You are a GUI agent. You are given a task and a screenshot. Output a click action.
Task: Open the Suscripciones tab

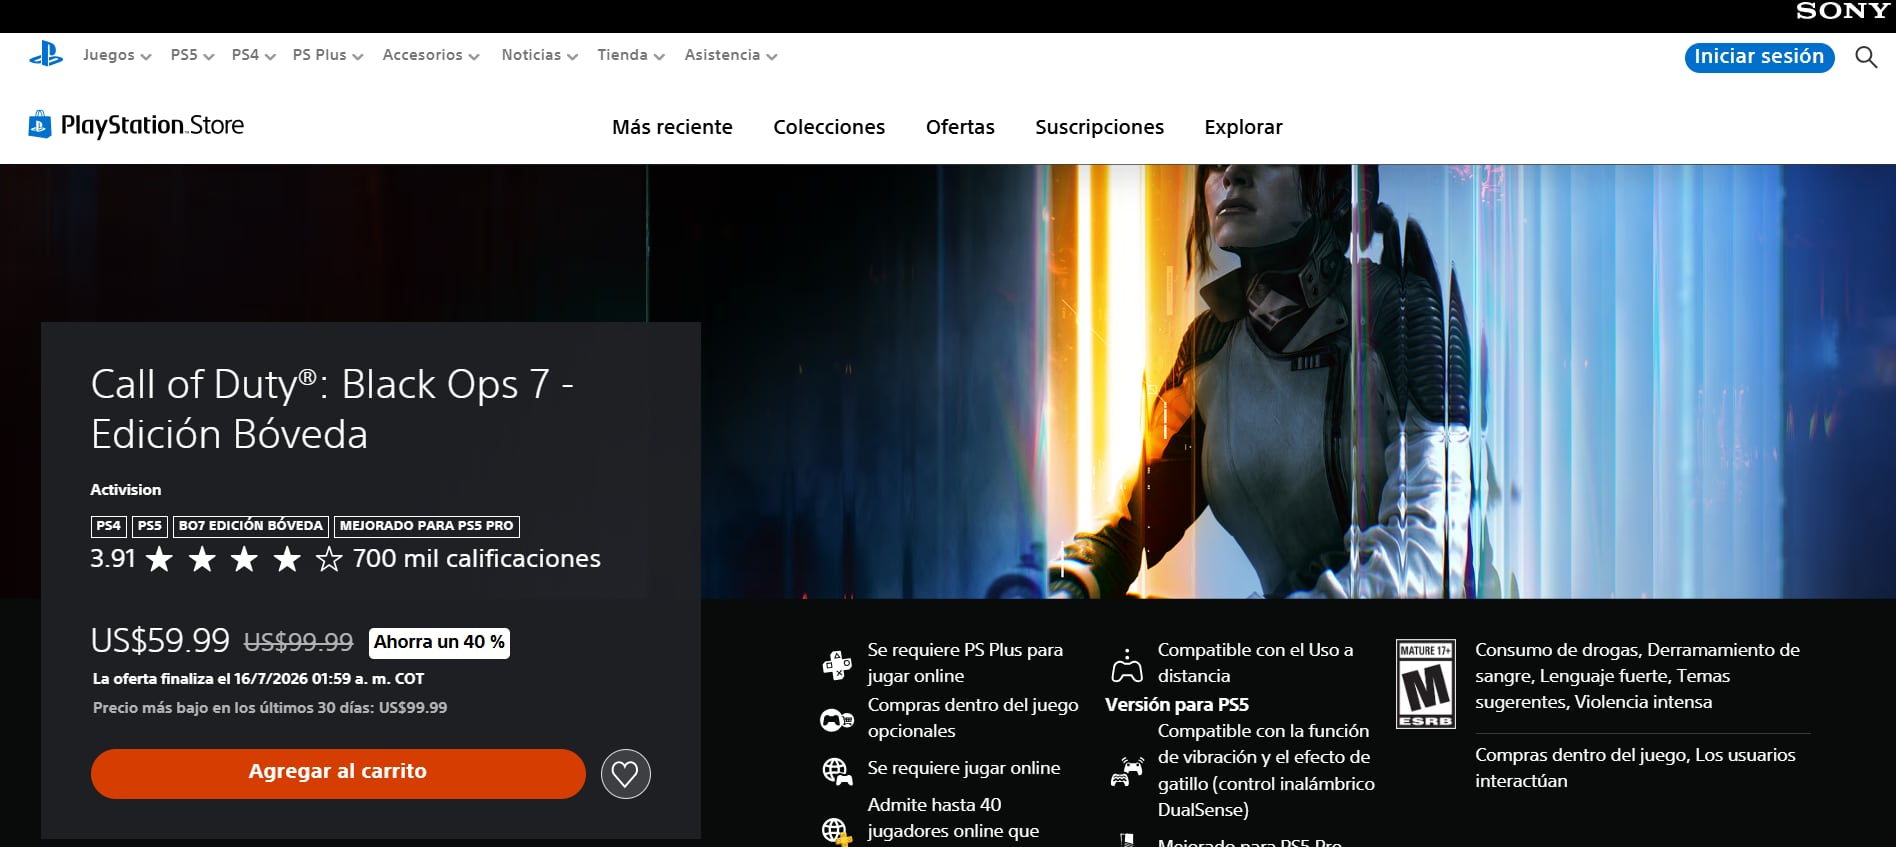coord(1099,127)
